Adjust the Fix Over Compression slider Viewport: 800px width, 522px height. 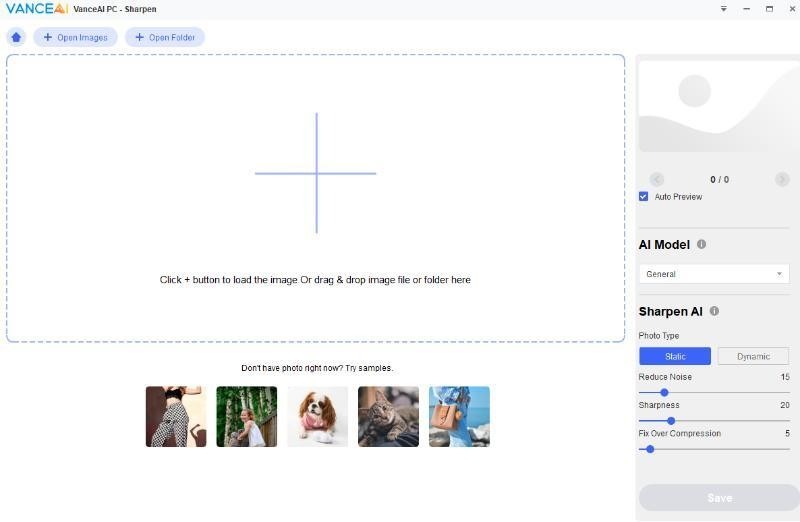(650, 449)
